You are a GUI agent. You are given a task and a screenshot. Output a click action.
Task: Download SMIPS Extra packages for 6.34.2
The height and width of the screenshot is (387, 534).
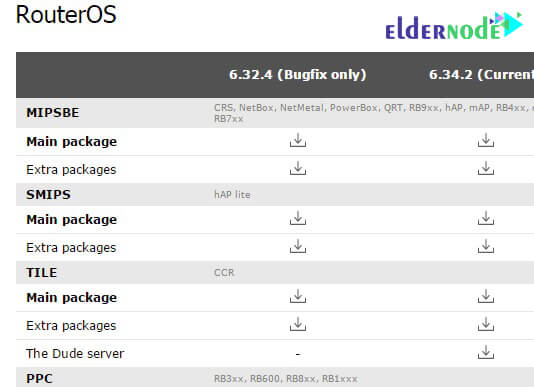coord(486,246)
